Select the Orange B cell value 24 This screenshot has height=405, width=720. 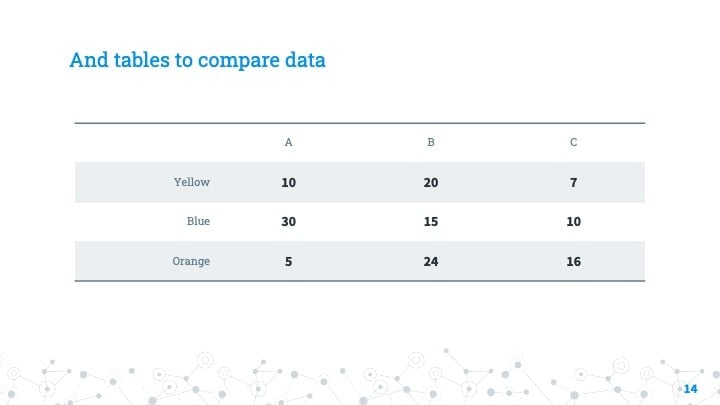pyautogui.click(x=431, y=262)
